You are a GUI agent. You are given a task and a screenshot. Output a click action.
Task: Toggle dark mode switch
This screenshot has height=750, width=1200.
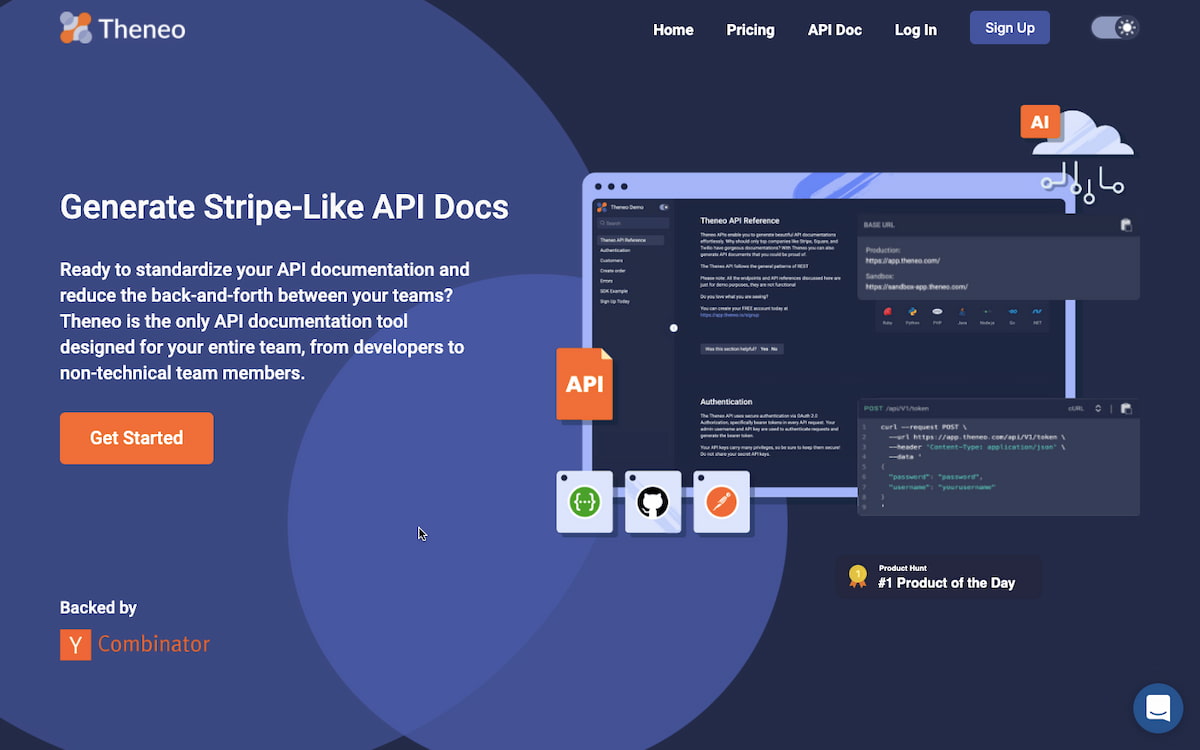click(x=1114, y=28)
